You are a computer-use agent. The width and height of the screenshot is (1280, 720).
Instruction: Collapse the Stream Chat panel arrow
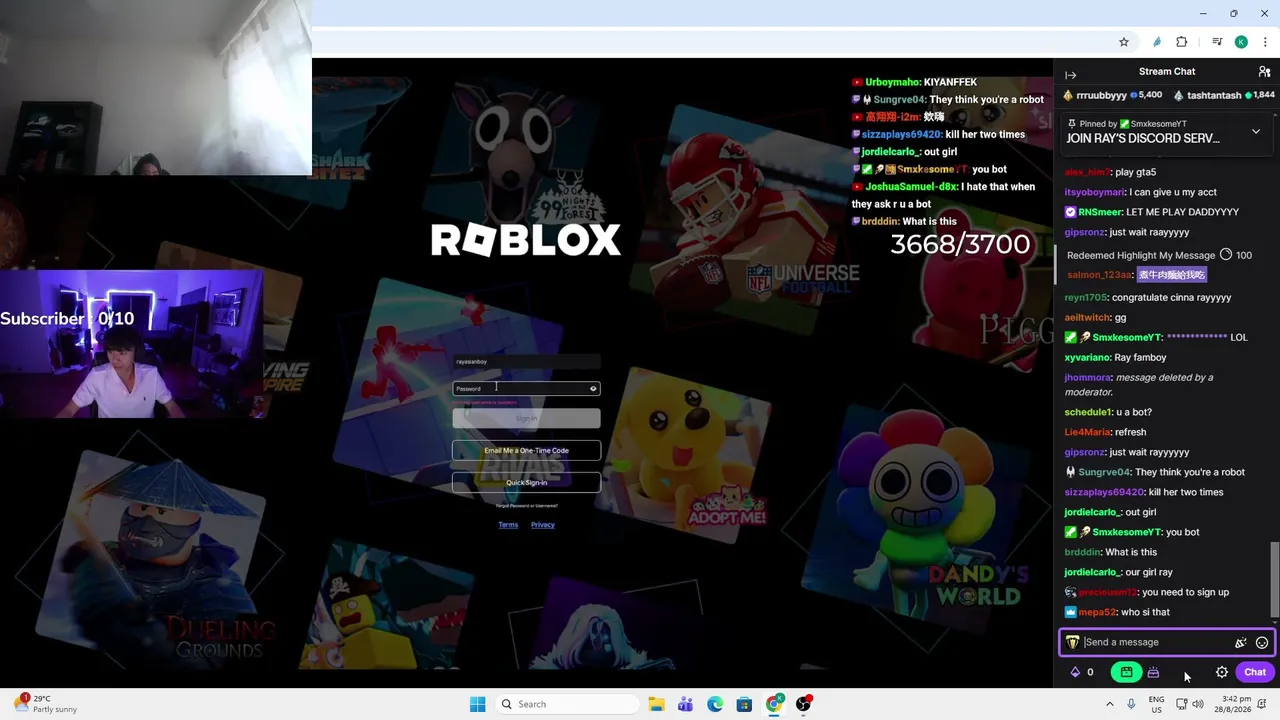(1070, 75)
